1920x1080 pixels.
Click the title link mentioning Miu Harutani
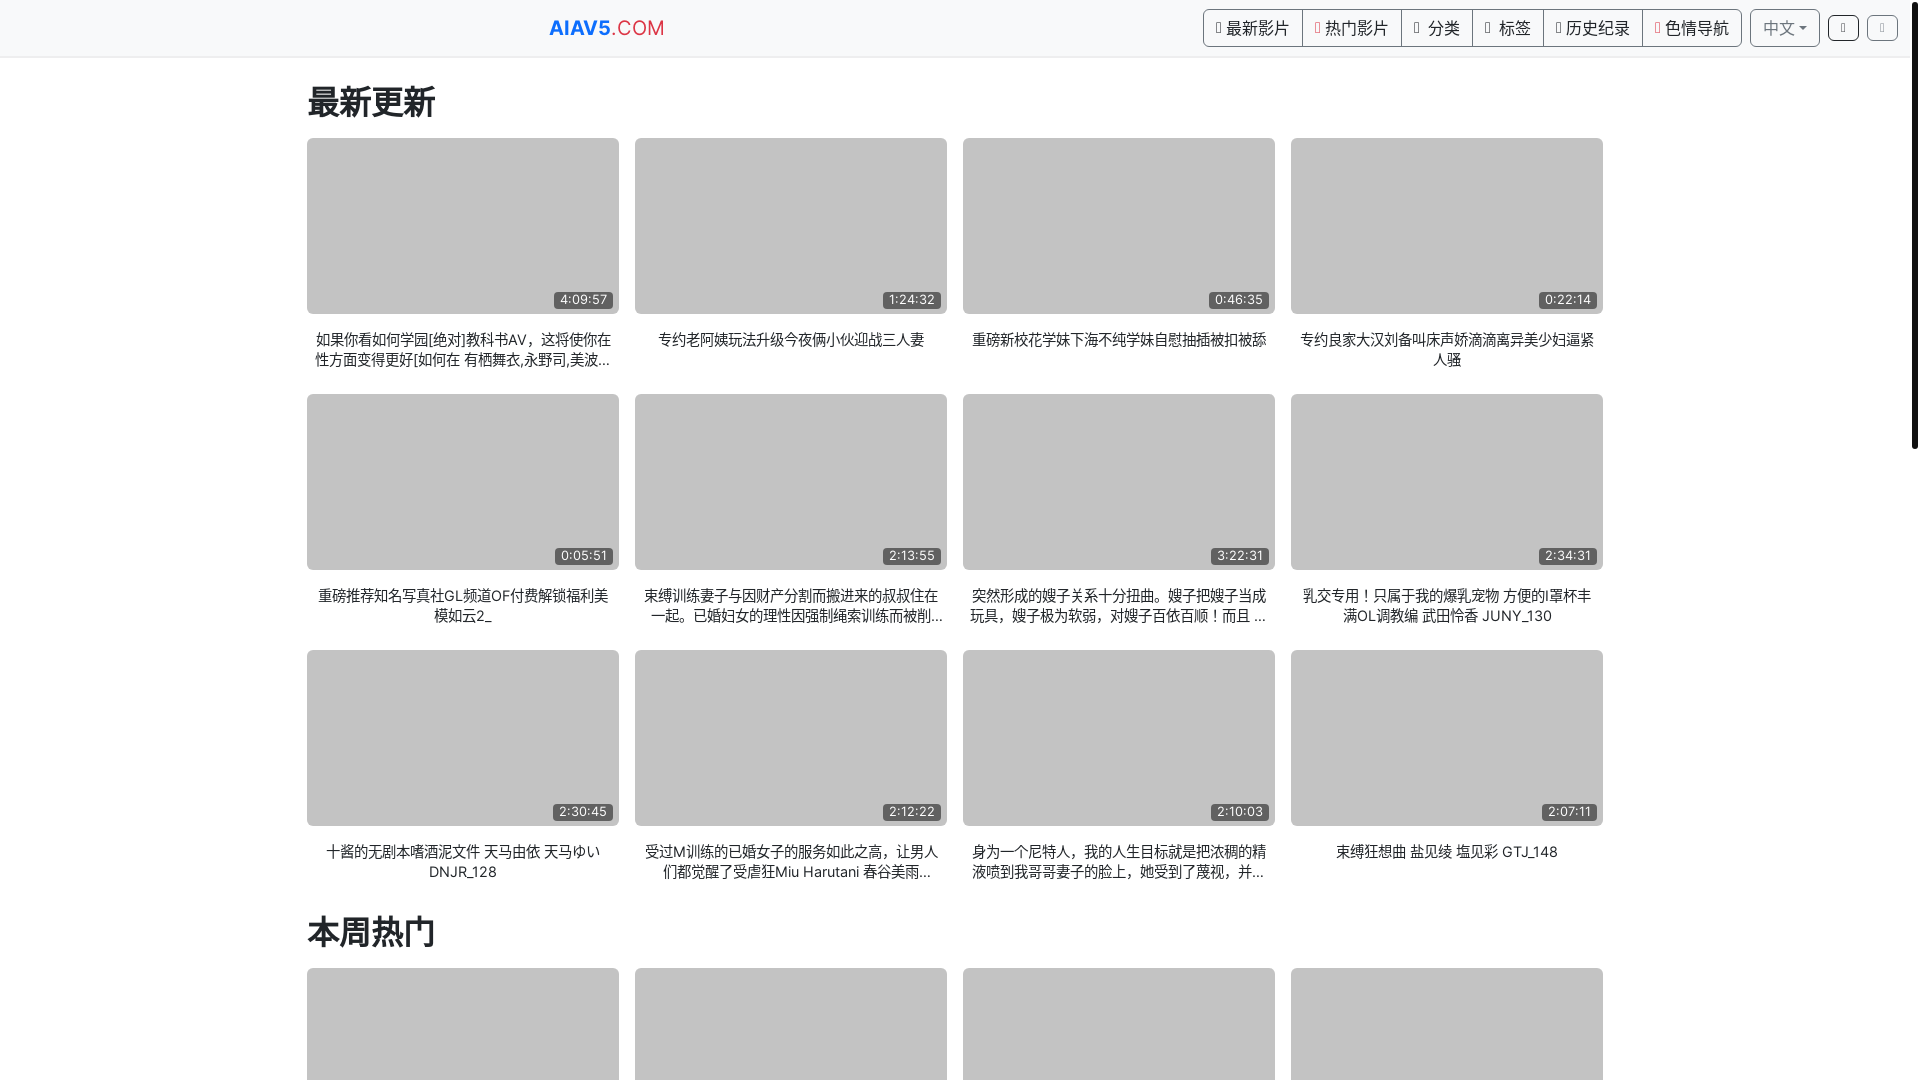[x=791, y=862]
